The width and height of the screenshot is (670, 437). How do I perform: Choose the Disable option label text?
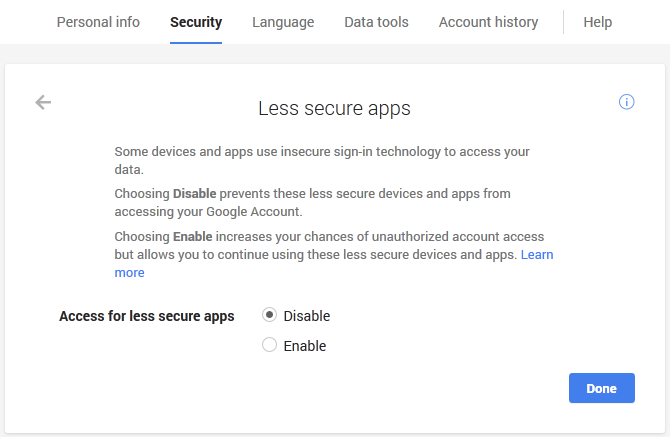[x=307, y=316]
